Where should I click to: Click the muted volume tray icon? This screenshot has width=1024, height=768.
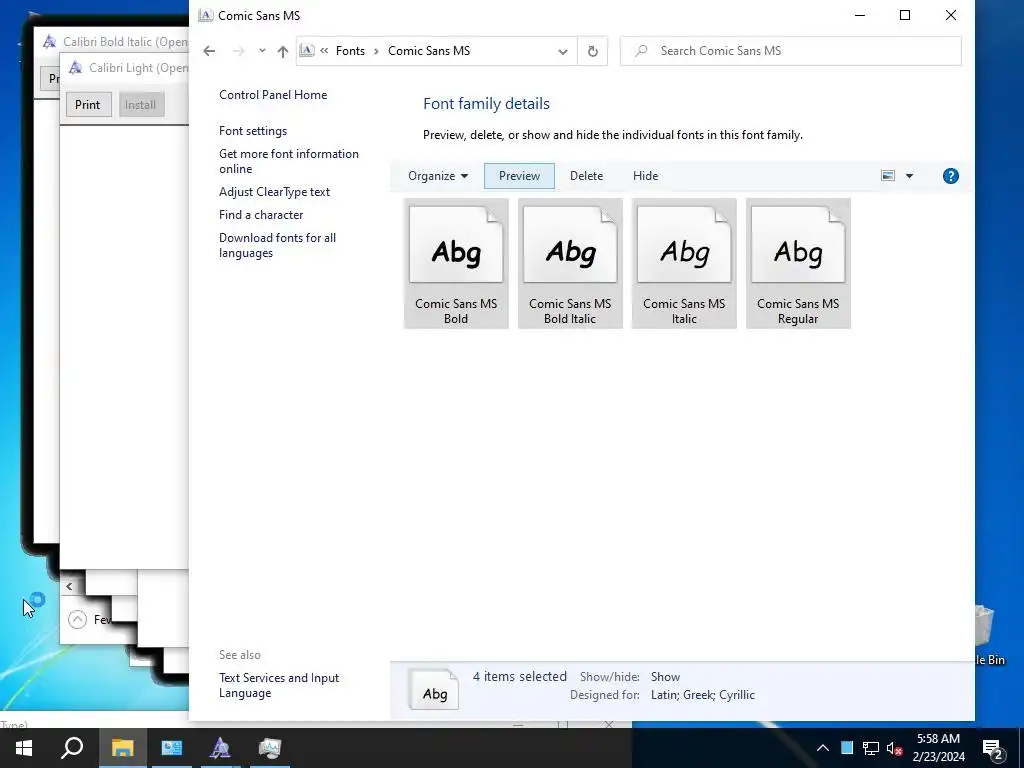894,748
